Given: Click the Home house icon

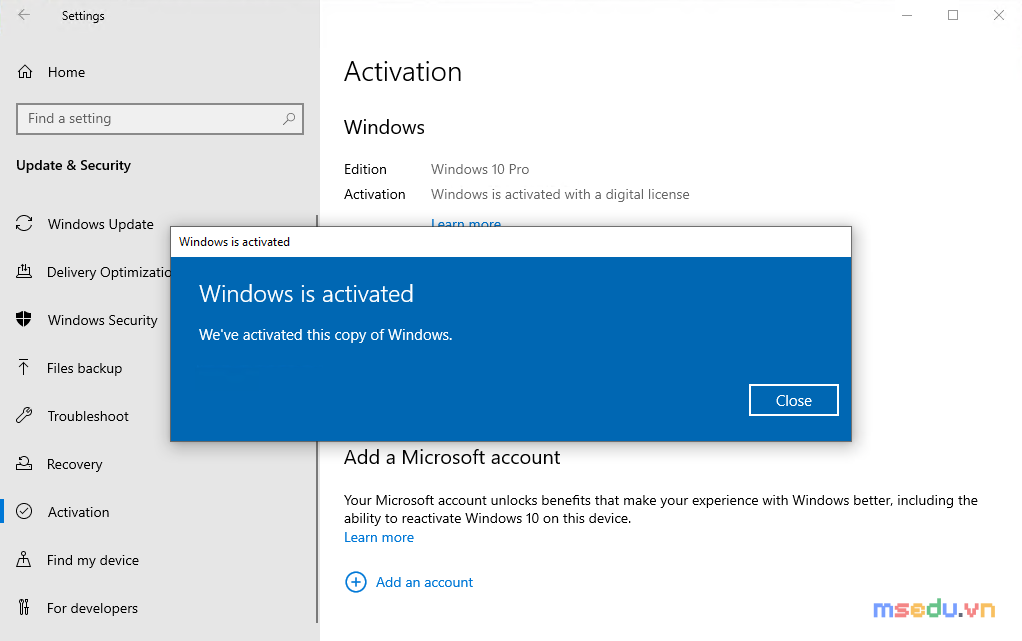Looking at the screenshot, I should pyautogui.click(x=25, y=72).
